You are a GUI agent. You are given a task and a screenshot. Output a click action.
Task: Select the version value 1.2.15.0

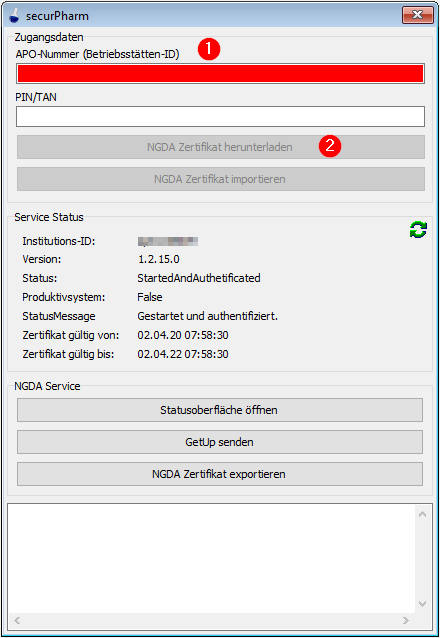159,259
